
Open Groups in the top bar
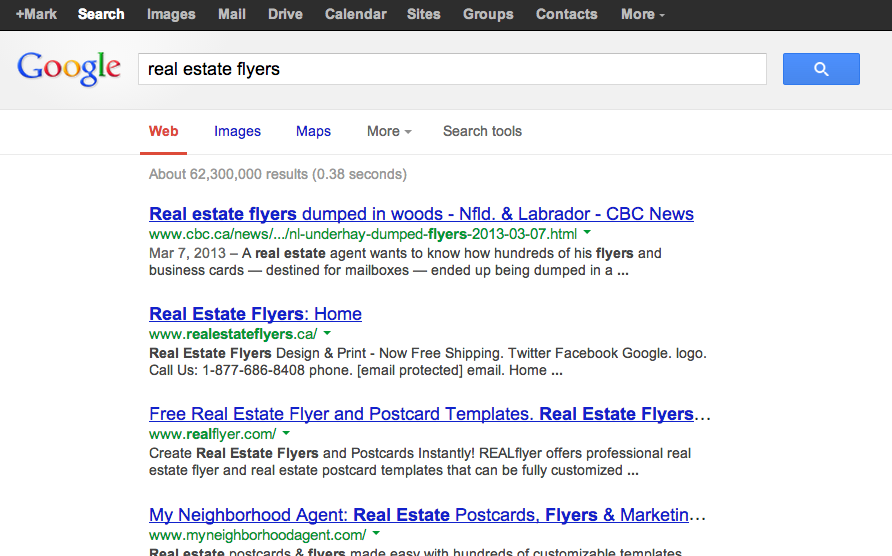click(488, 14)
